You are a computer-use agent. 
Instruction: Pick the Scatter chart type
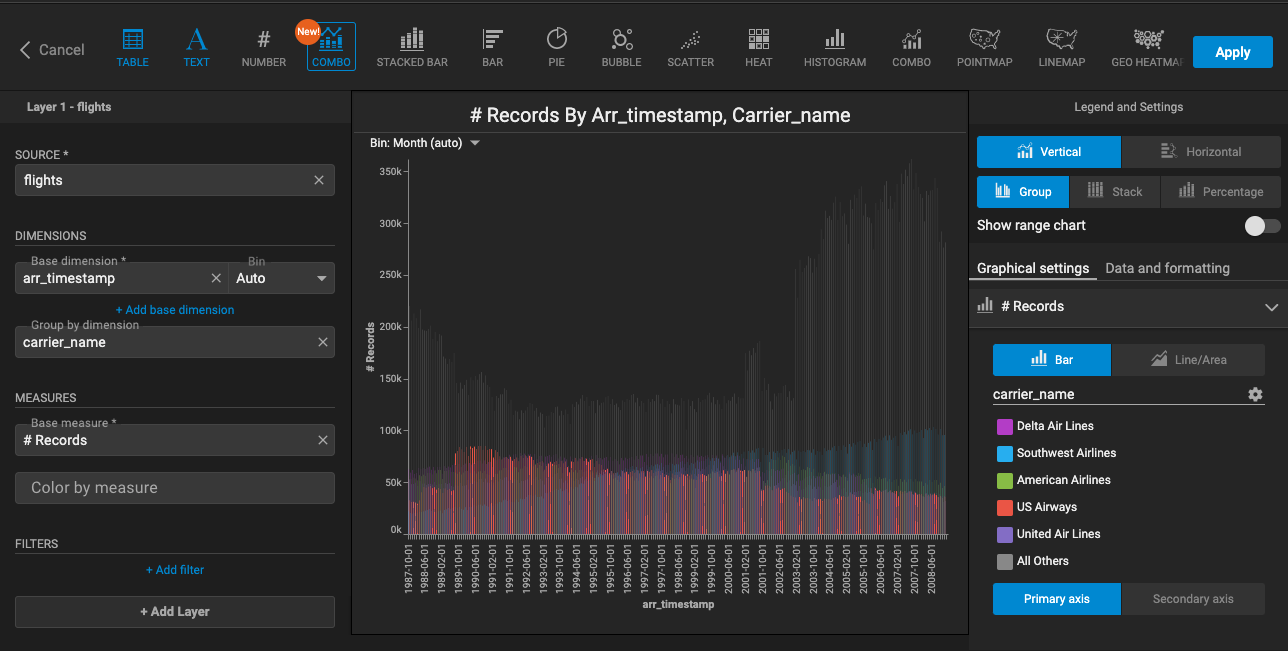coord(690,47)
